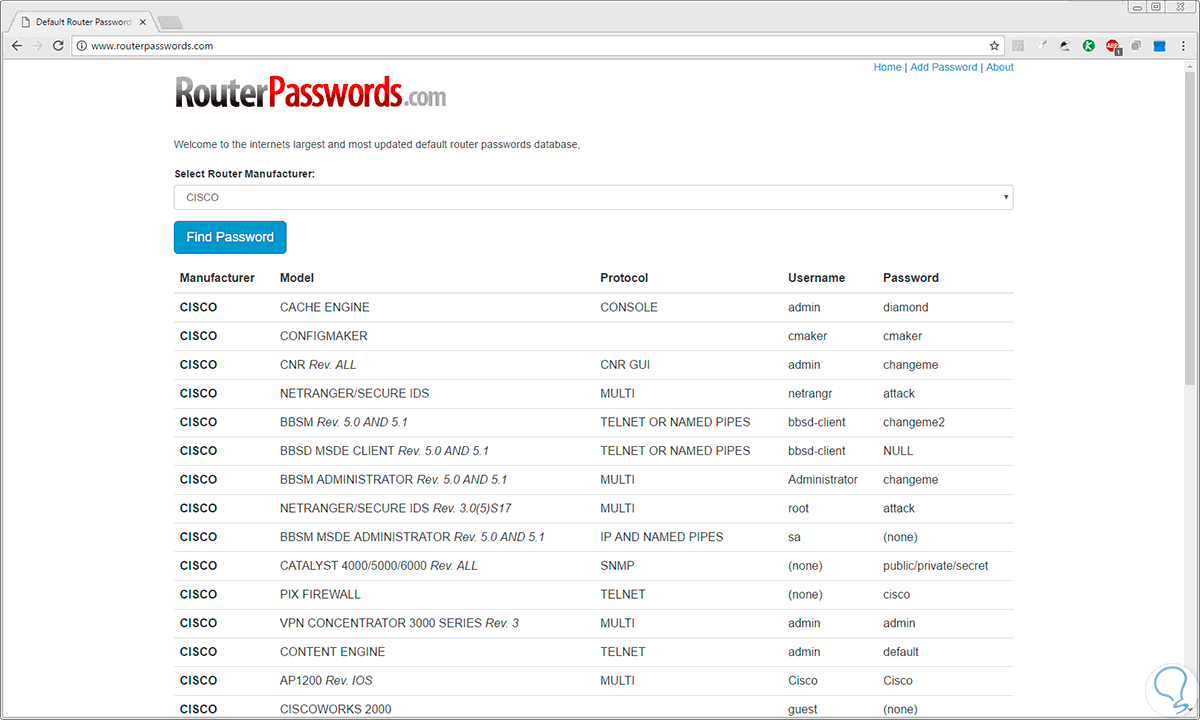This screenshot has height=720, width=1200.
Task: View site info icon in address bar
Action: click(x=82, y=46)
